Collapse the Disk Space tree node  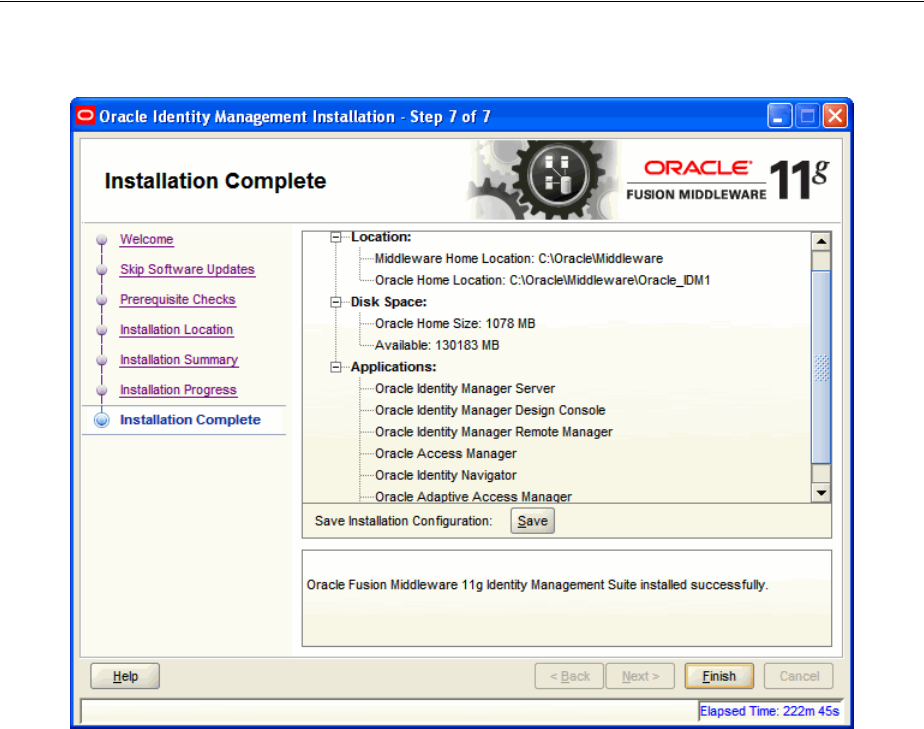click(x=335, y=302)
